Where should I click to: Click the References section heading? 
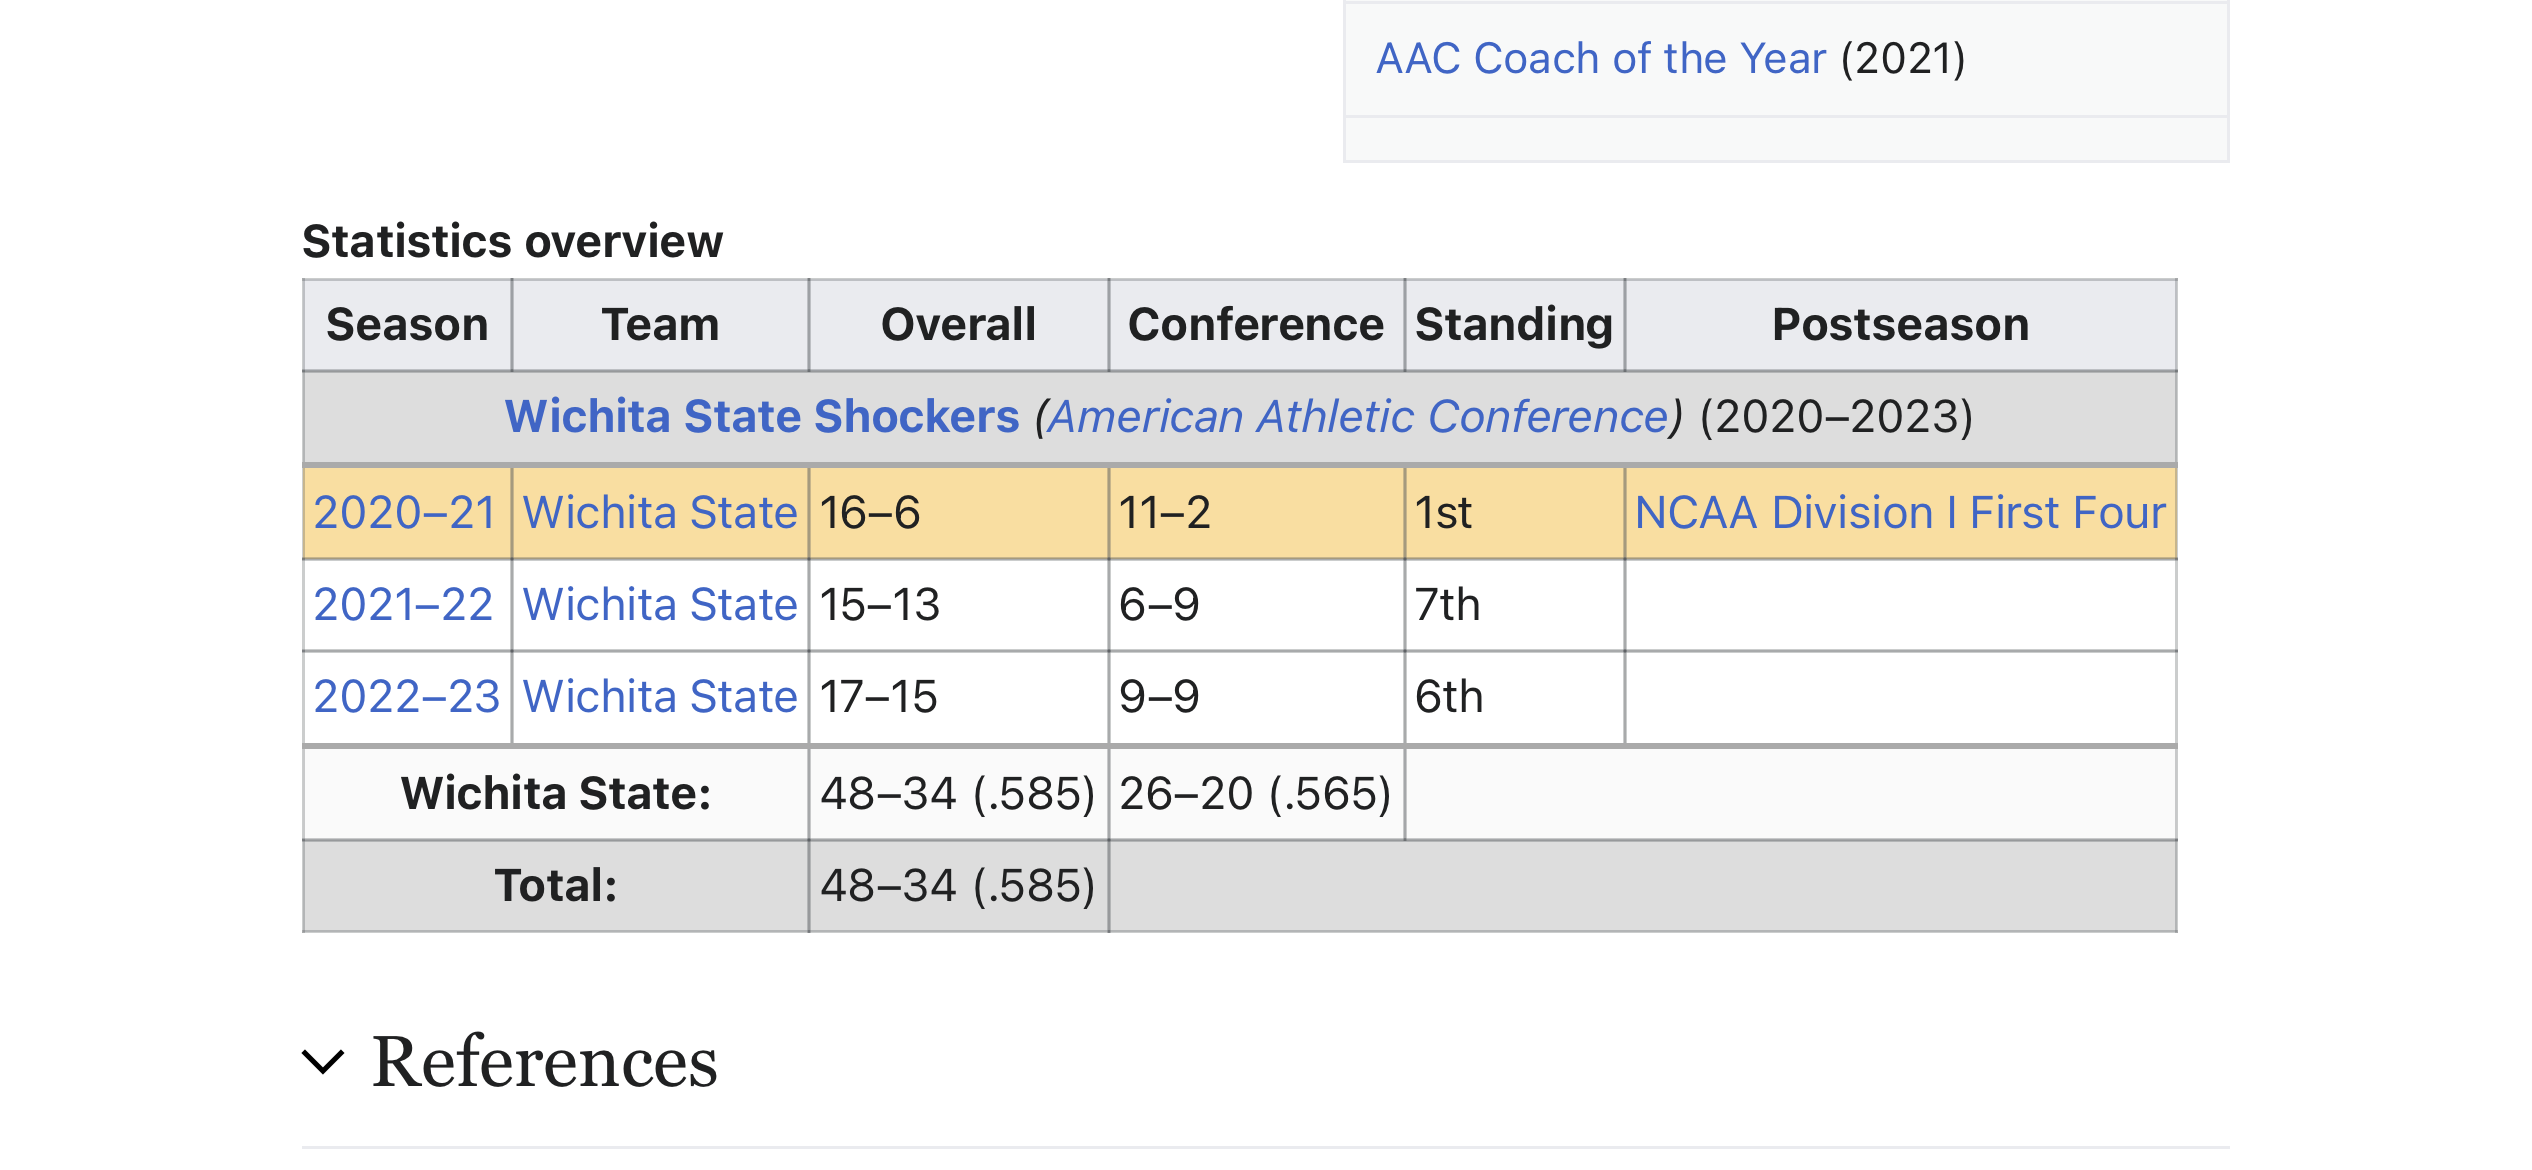pos(545,1062)
